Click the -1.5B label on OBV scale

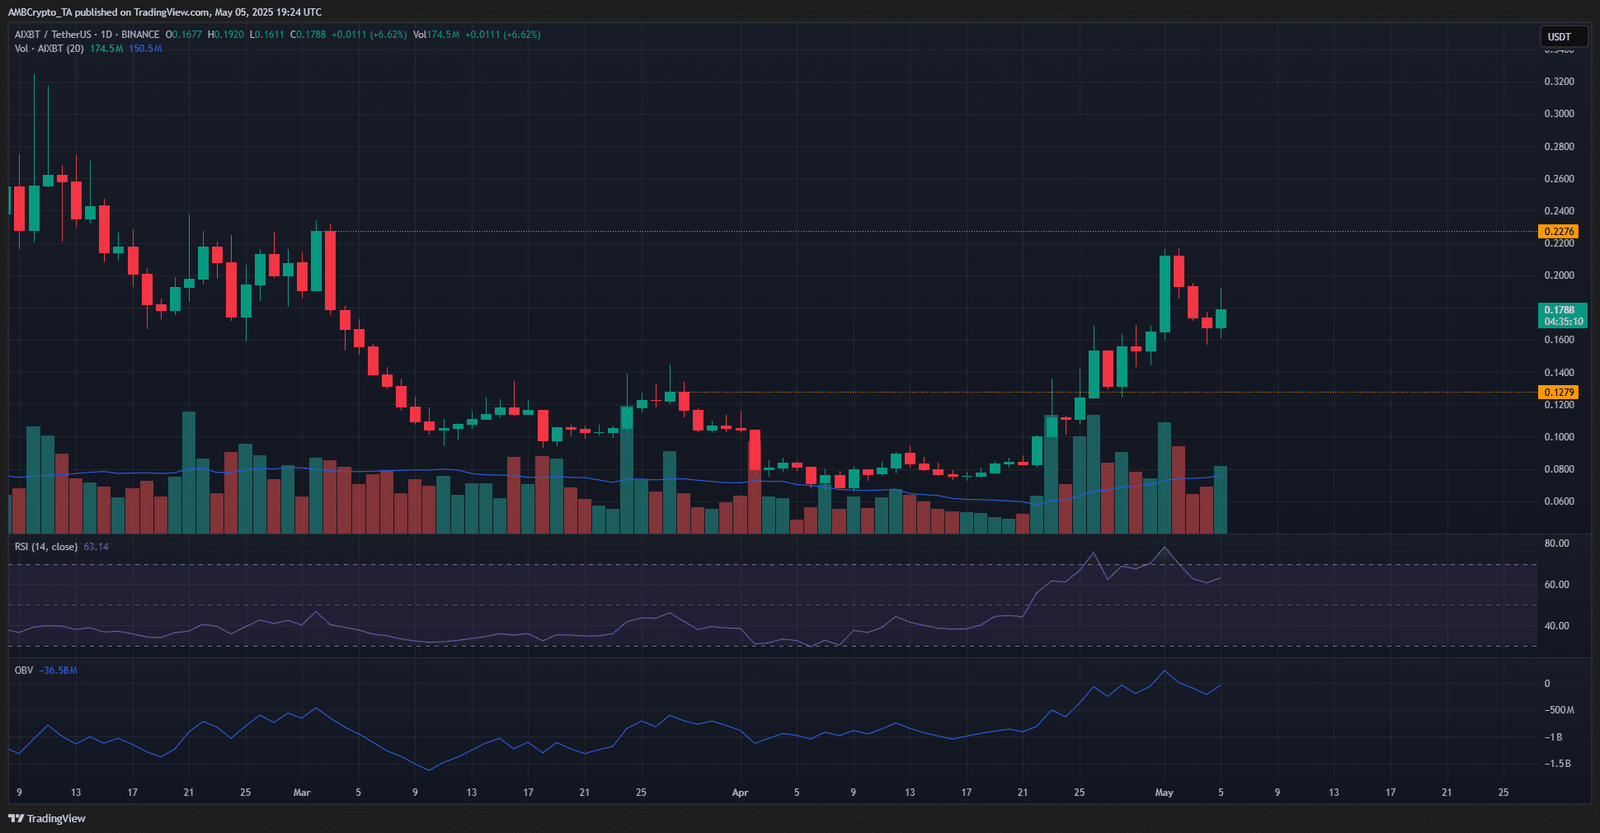(x=1558, y=763)
